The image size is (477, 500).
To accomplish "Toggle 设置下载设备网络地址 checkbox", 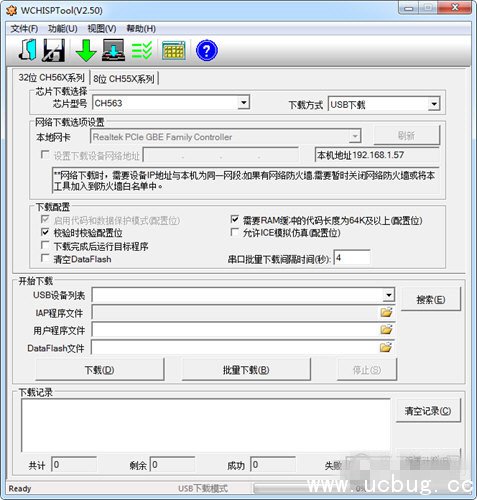I will click(x=45, y=155).
